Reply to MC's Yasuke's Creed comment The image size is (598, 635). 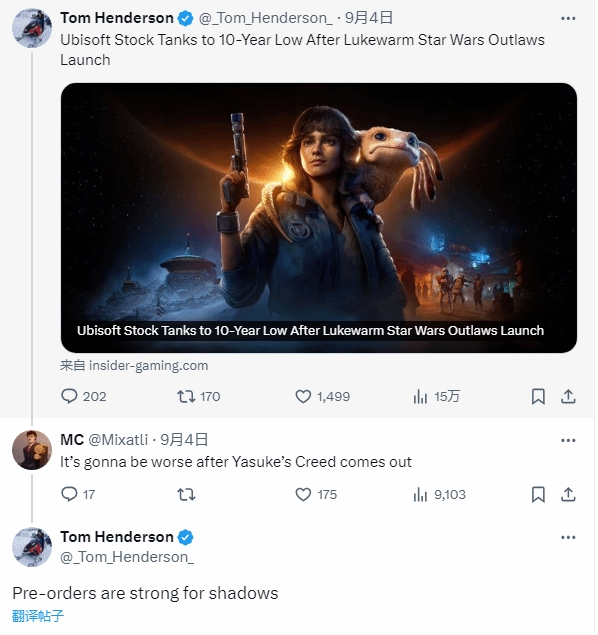click(x=77, y=494)
